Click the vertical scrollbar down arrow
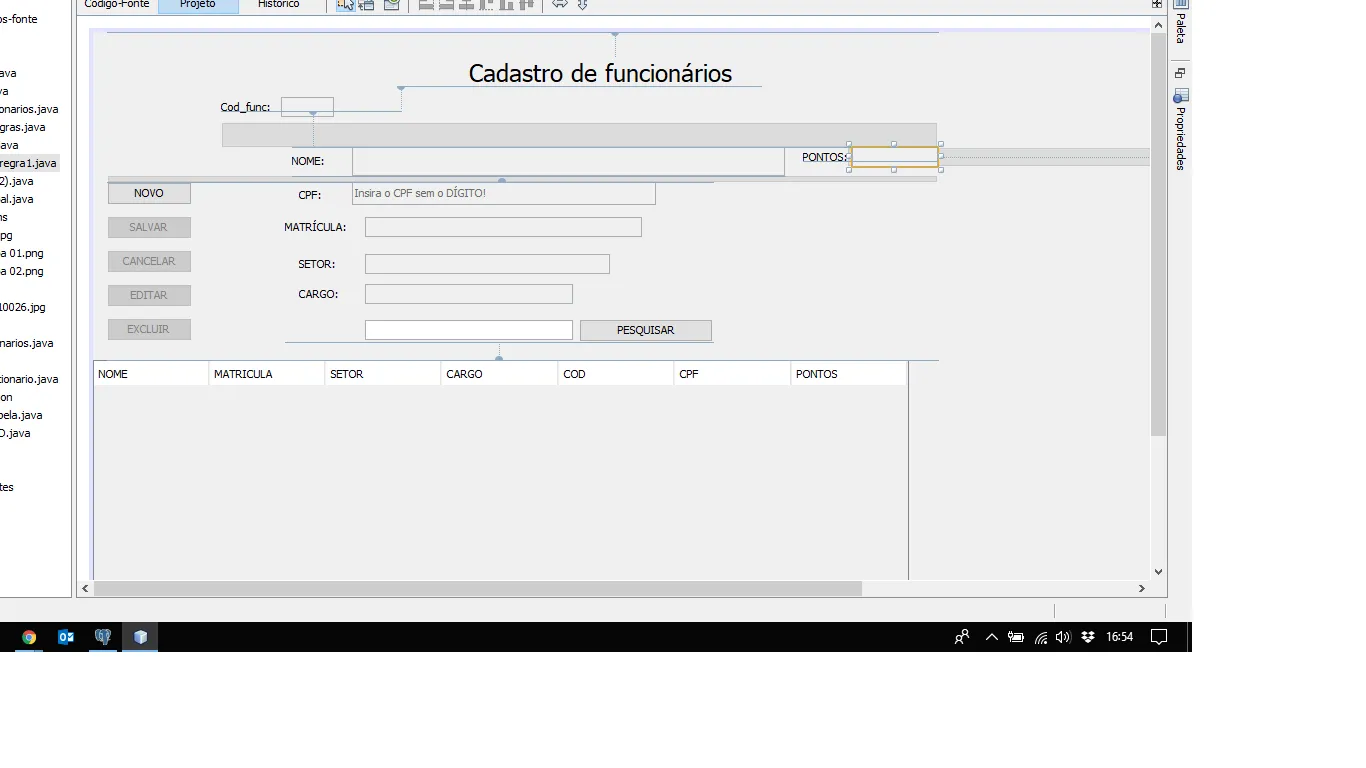This screenshot has height=768, width=1366. click(x=1159, y=572)
